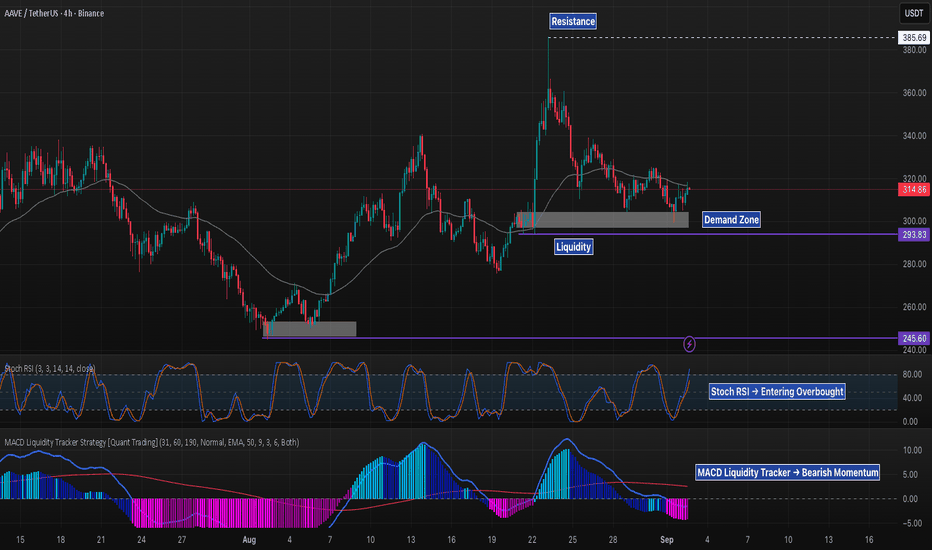Click the lightning bolt event icon
The width and height of the screenshot is (932, 550).
689,344
